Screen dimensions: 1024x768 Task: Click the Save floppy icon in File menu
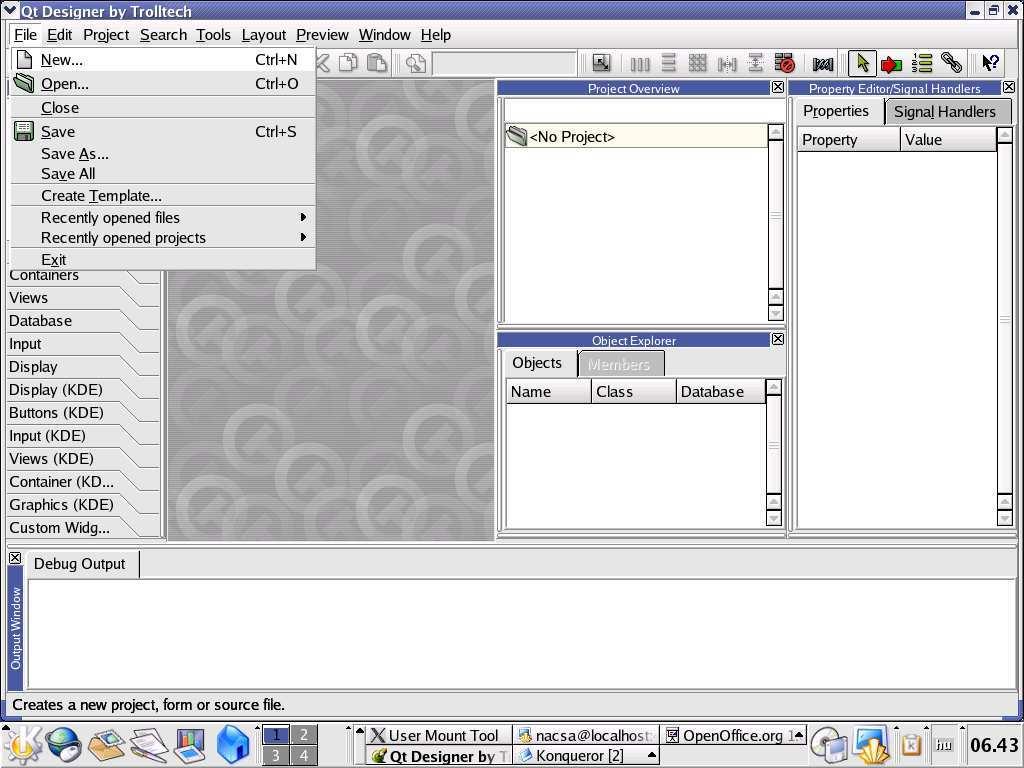pyautogui.click(x=24, y=131)
